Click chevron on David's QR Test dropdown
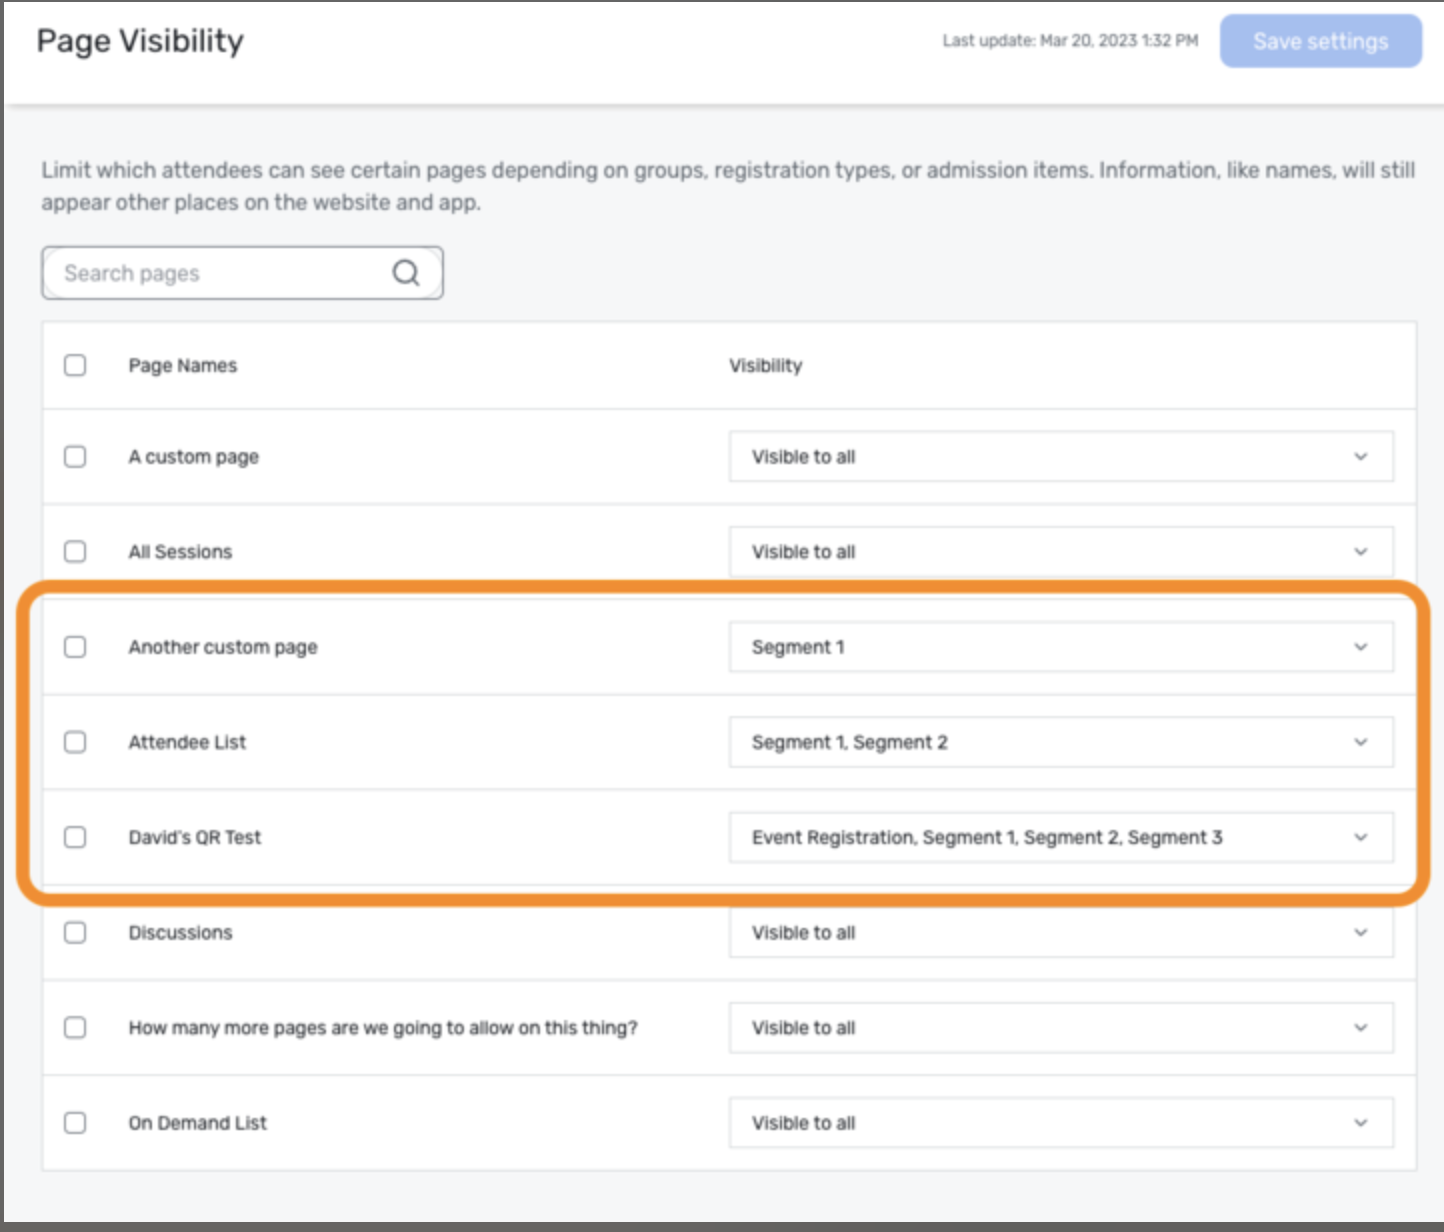The image size is (1444, 1232). pyautogui.click(x=1360, y=837)
